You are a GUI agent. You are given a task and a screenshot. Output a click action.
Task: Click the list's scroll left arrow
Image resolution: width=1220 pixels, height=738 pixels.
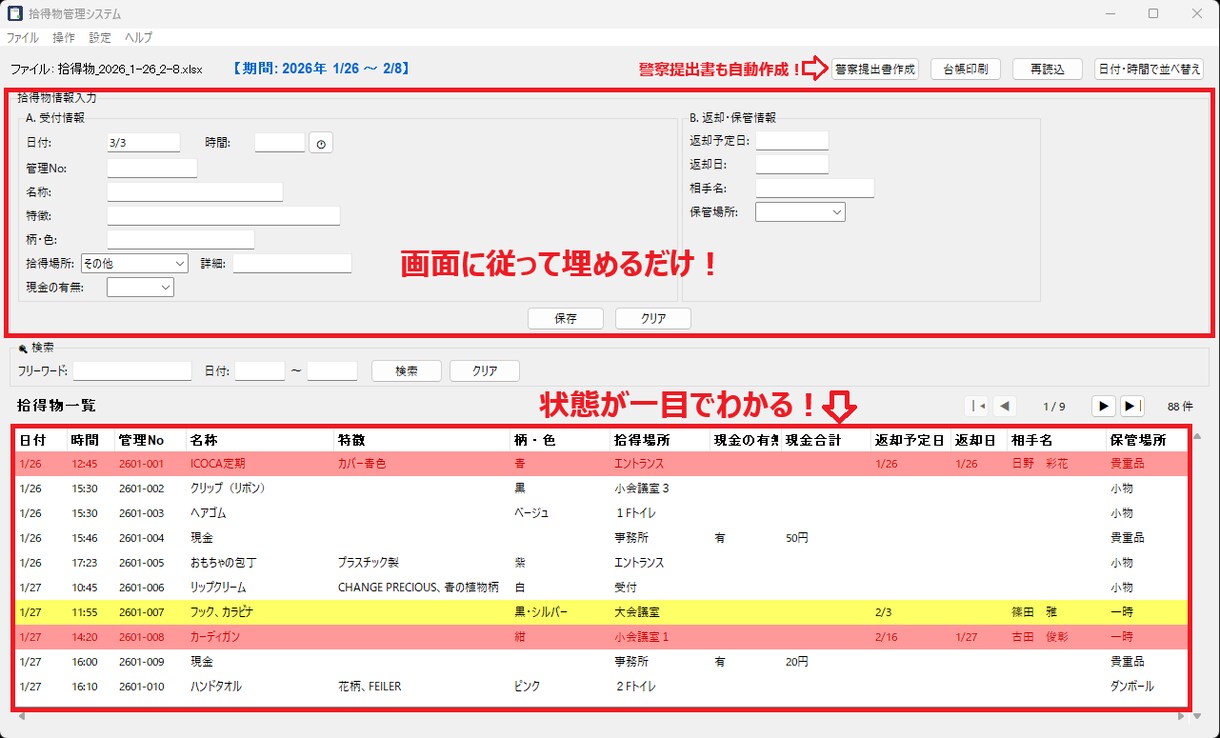[x=21, y=716]
